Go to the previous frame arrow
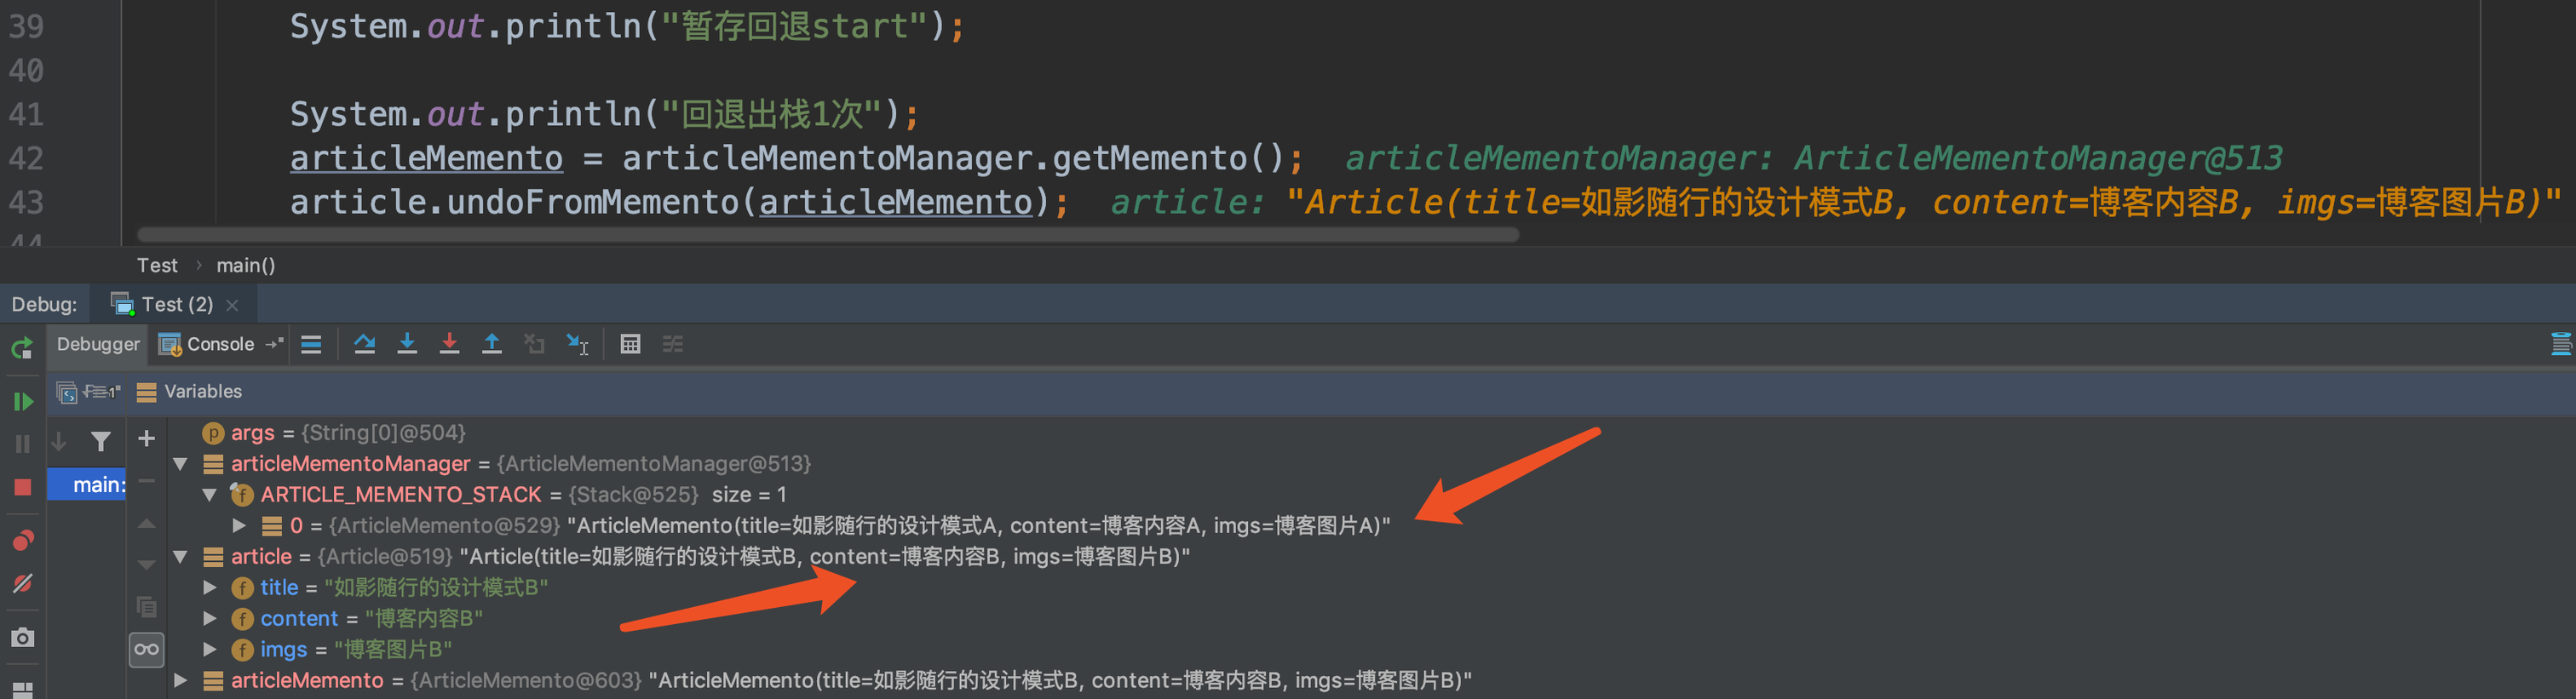 click(x=59, y=441)
